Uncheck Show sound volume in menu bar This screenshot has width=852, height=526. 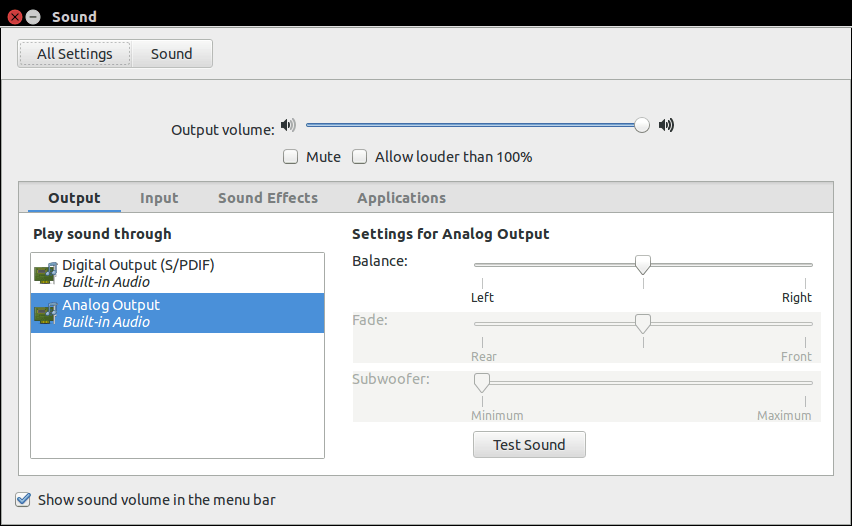23,499
